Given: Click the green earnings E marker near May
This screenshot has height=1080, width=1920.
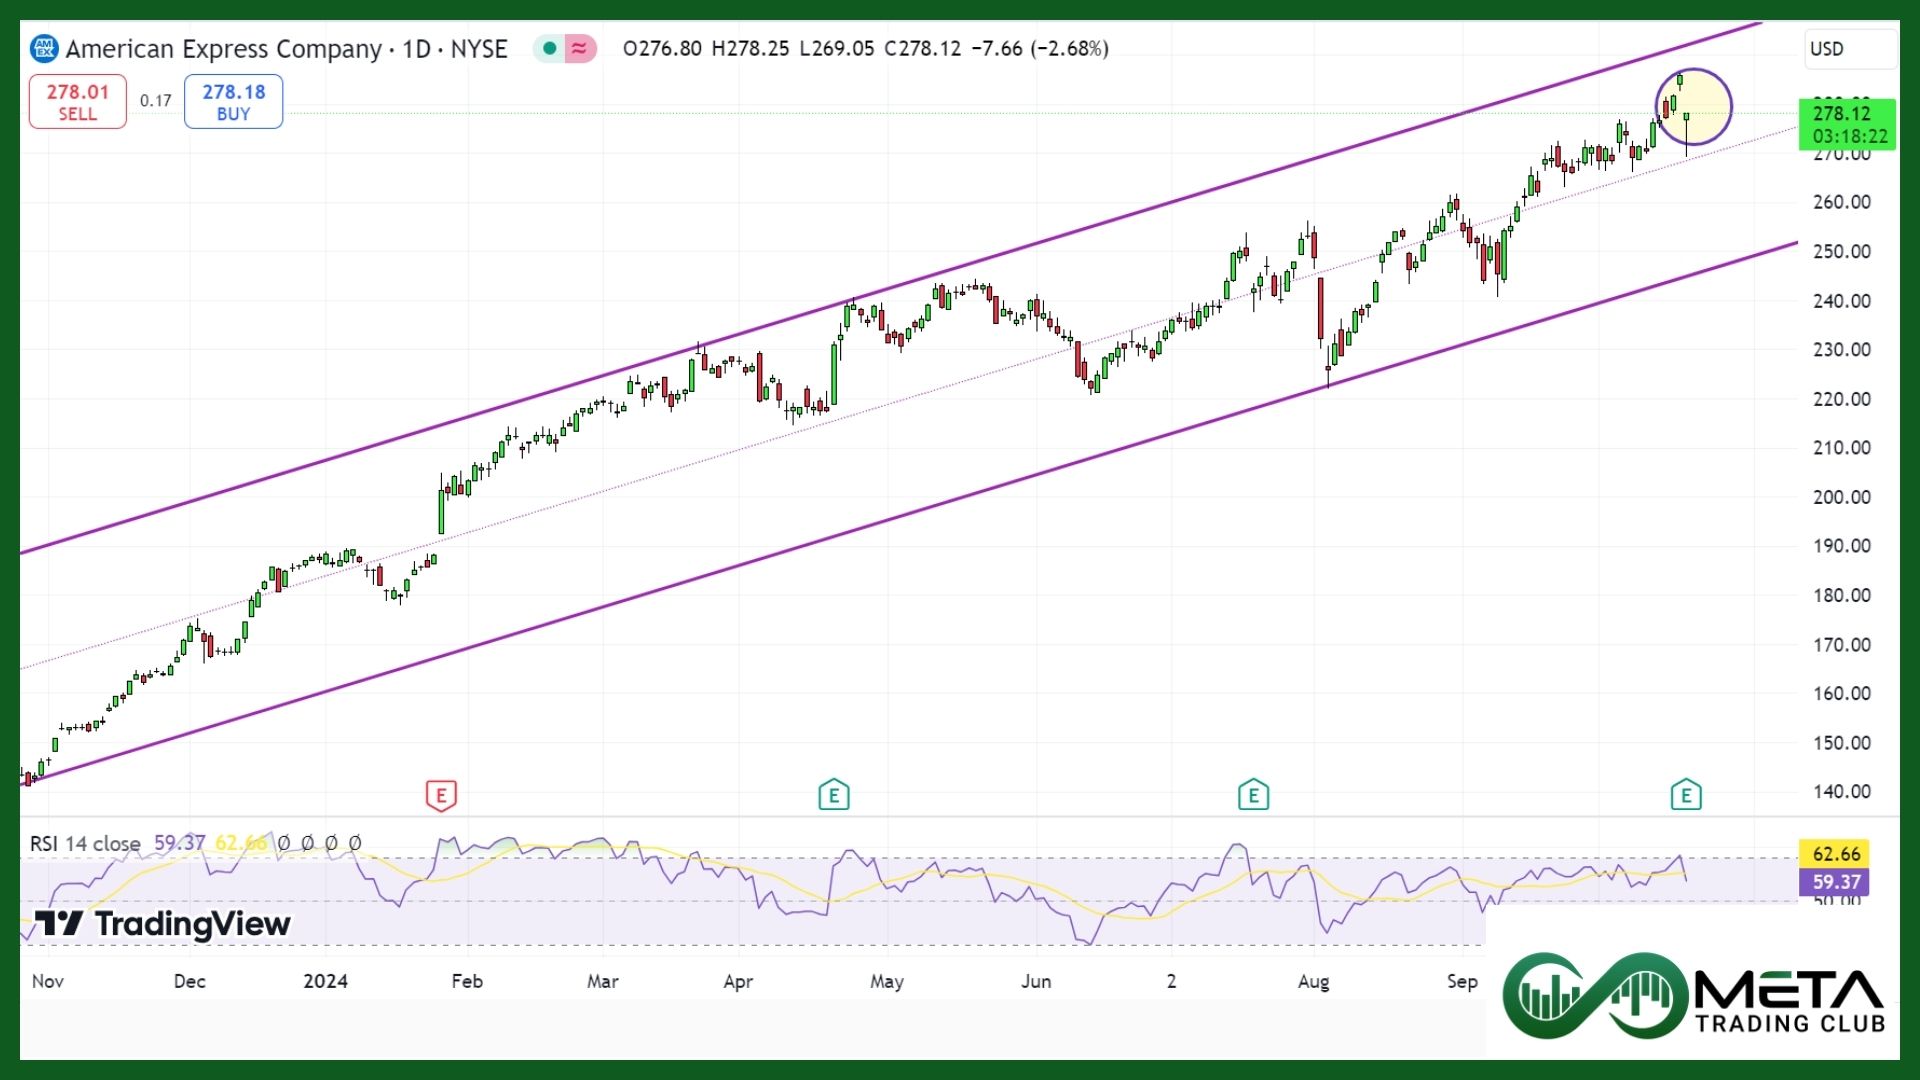Looking at the screenshot, I should click(834, 796).
